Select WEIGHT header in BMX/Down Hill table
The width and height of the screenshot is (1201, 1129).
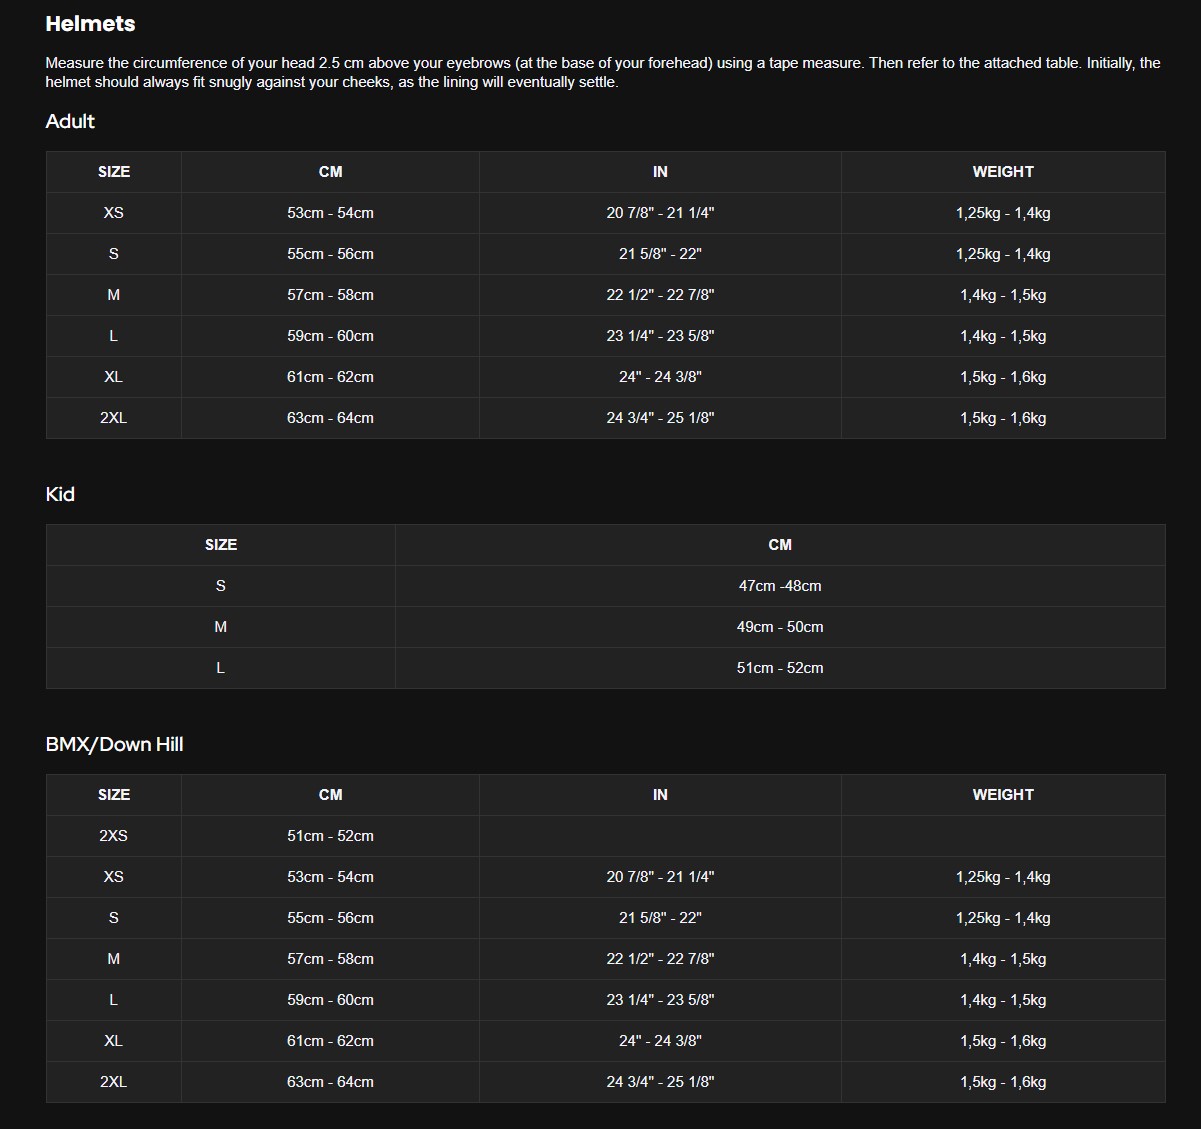[x=1003, y=795]
